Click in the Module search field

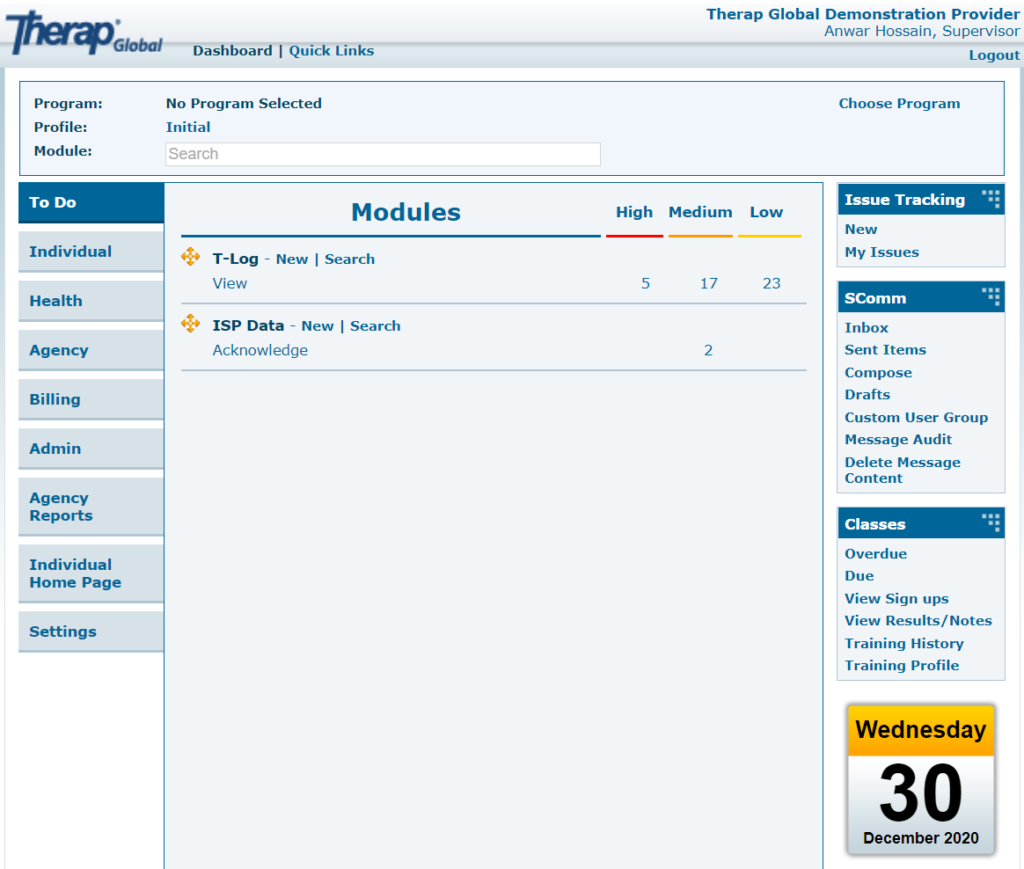(382, 154)
